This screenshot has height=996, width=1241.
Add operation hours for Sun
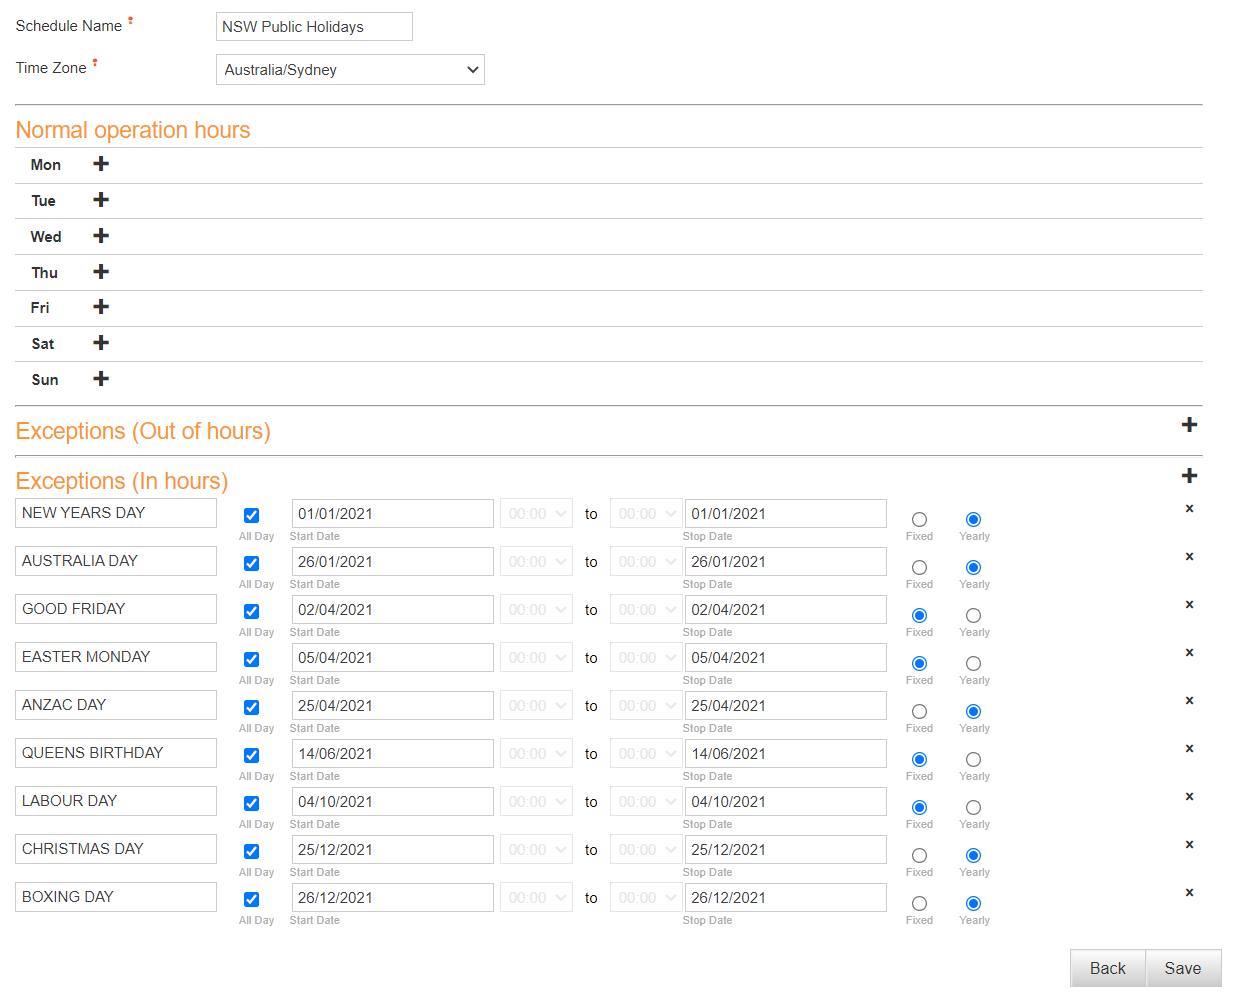click(101, 379)
